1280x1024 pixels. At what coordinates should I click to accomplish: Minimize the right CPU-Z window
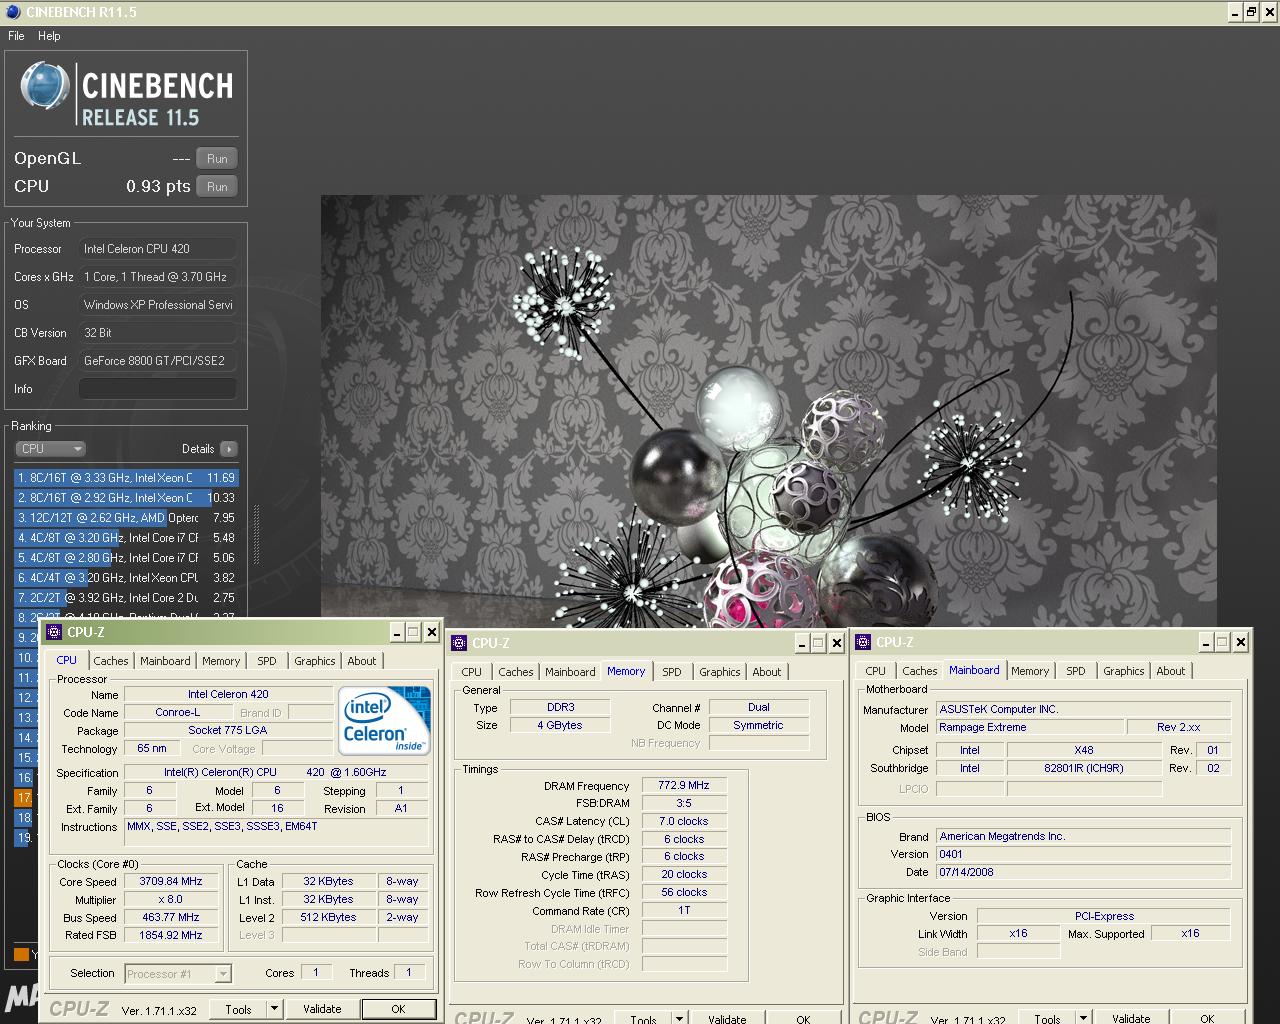click(x=1206, y=642)
